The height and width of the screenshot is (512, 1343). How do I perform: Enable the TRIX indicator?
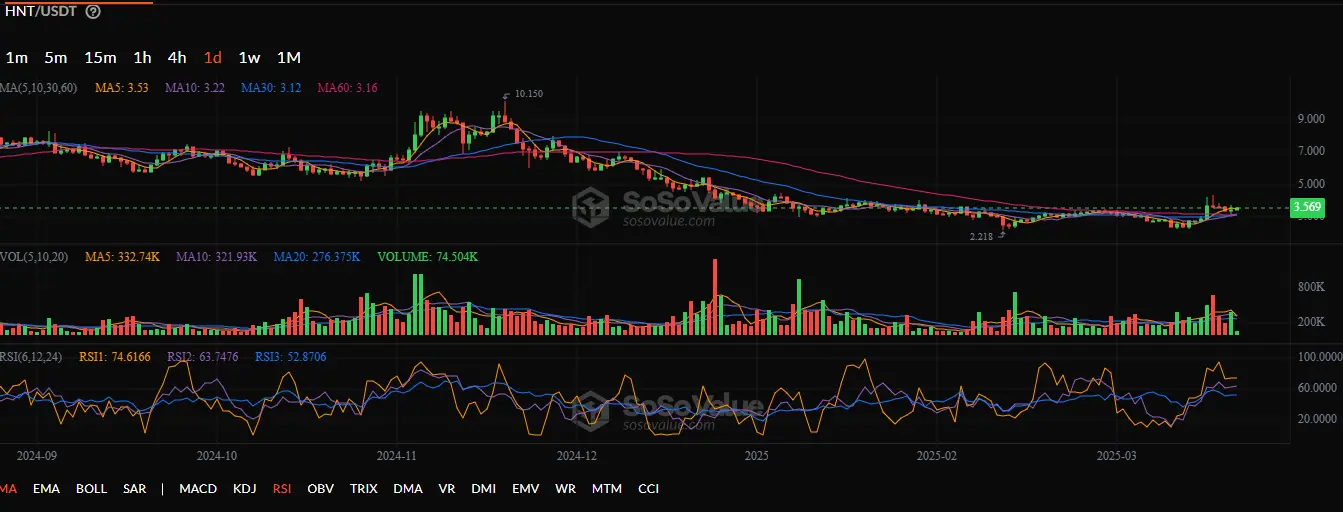coord(364,489)
